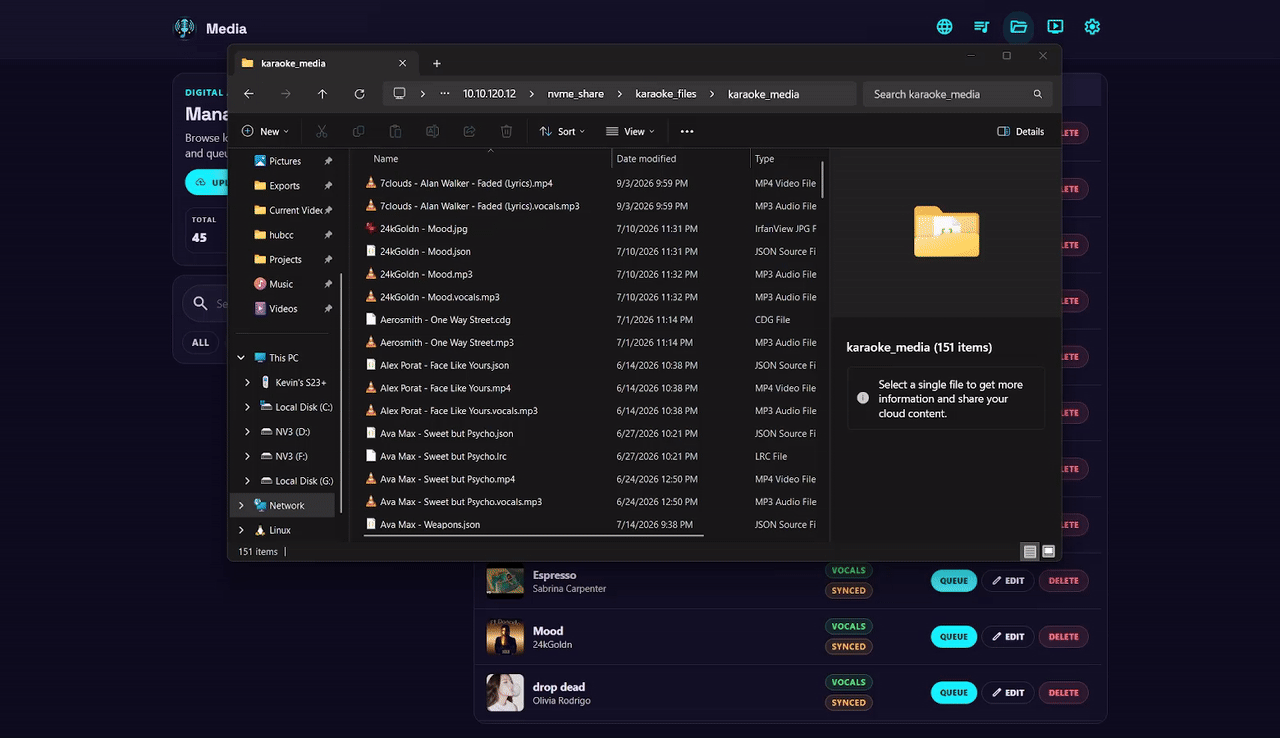
Task: Click the Cut icon in Explorer toolbar
Action: click(321, 131)
